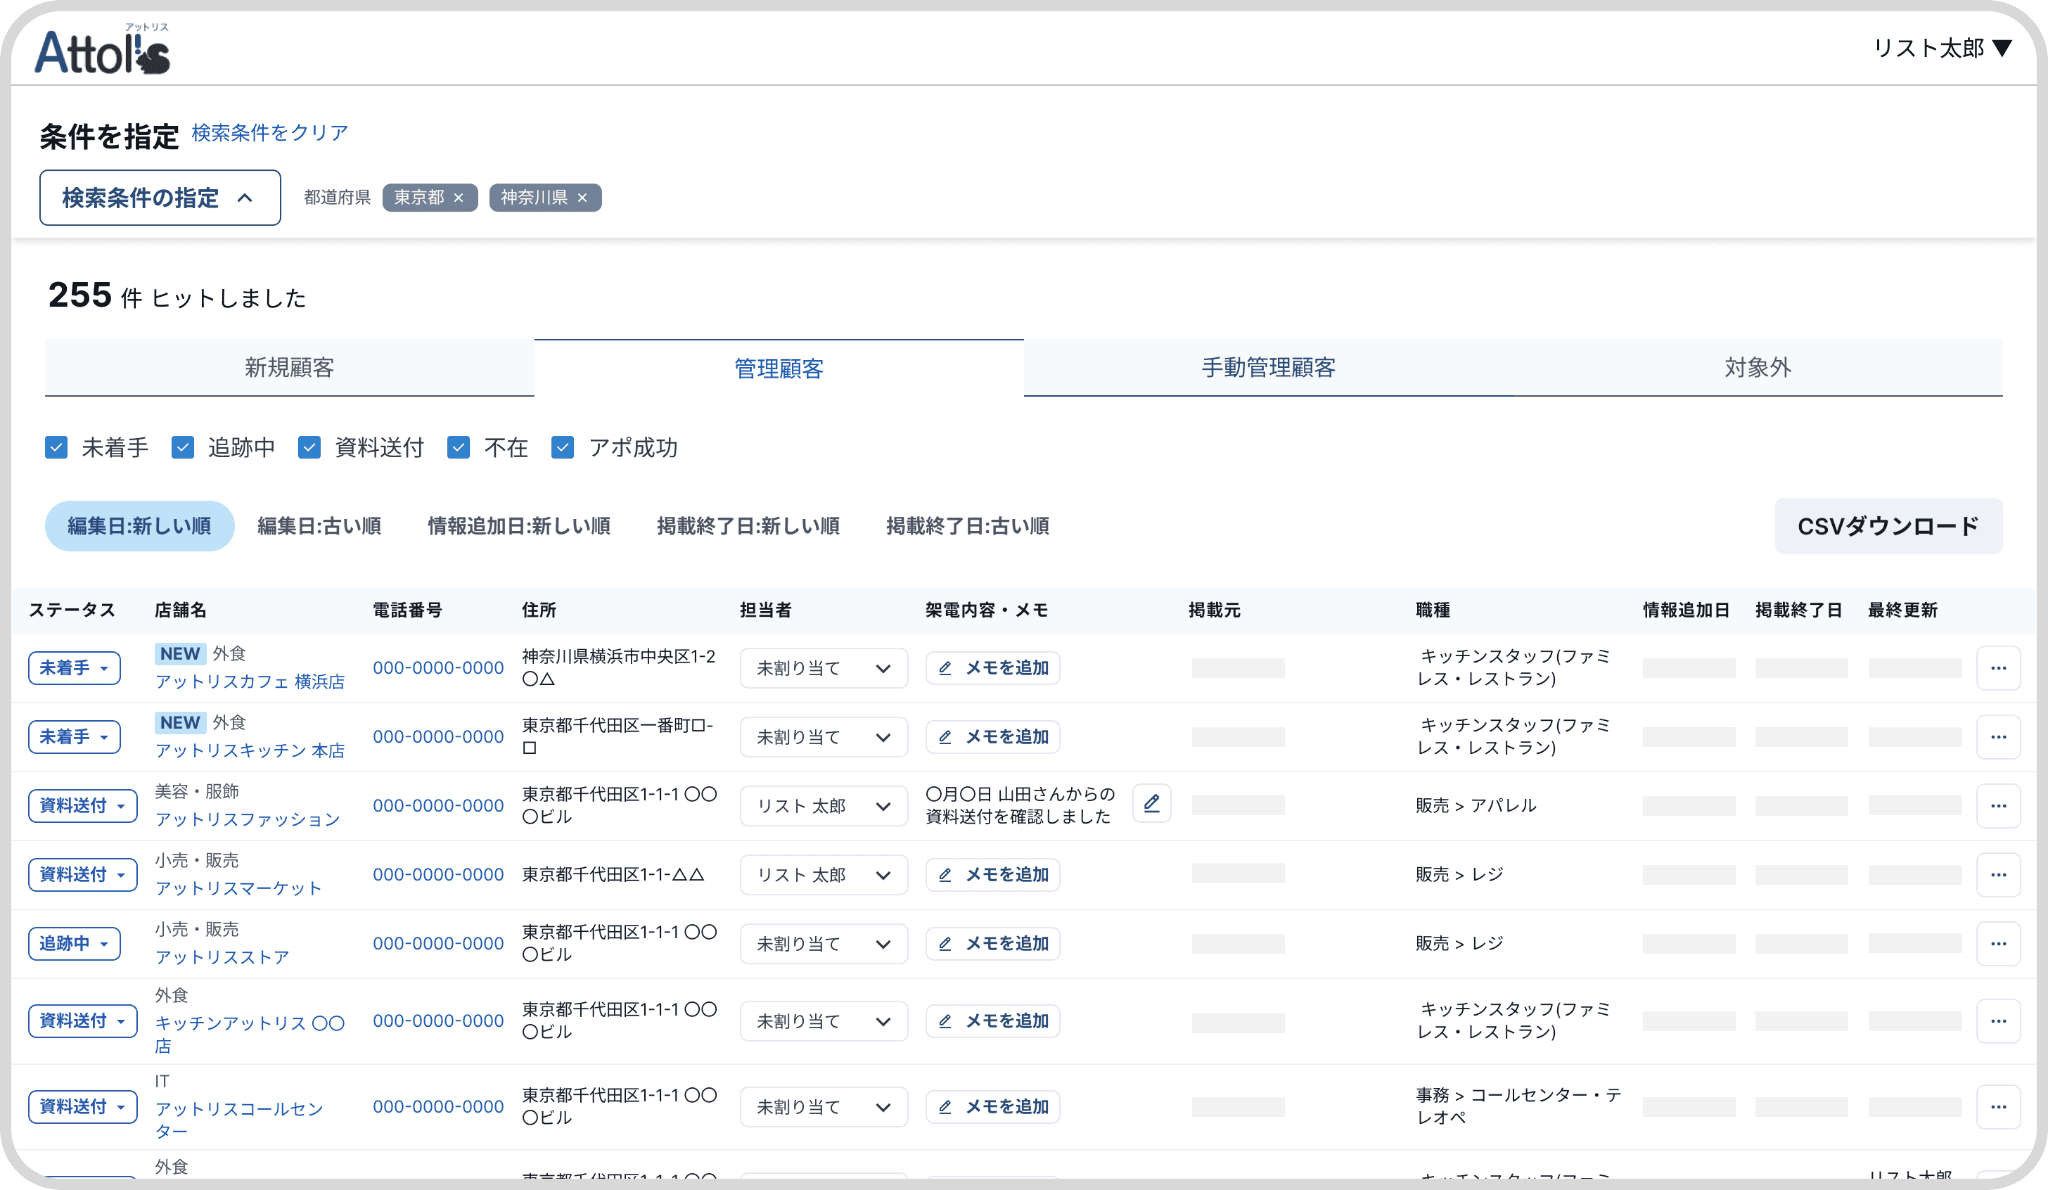Remove the 東京都 filter tag
This screenshot has width=2048, height=1190.
[458, 198]
